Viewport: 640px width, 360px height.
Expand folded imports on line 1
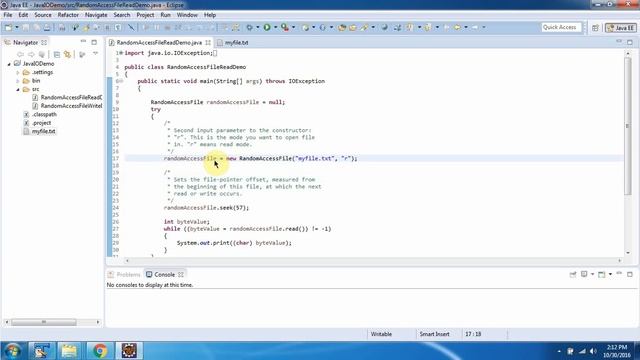pyautogui.click(x=121, y=53)
